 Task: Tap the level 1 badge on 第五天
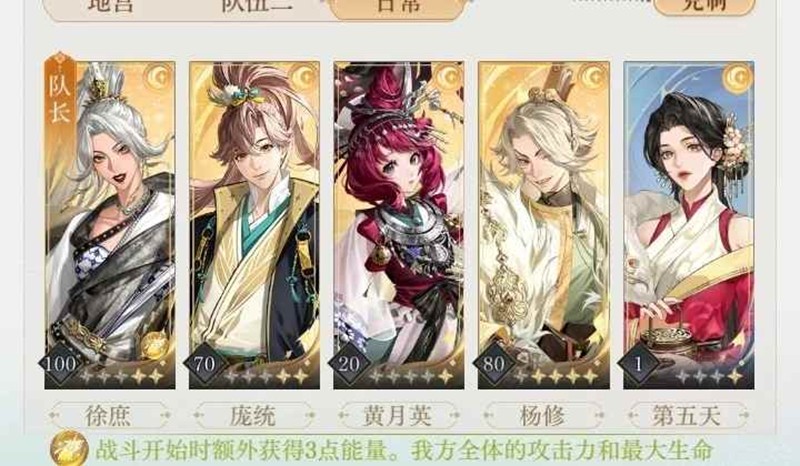point(638,363)
